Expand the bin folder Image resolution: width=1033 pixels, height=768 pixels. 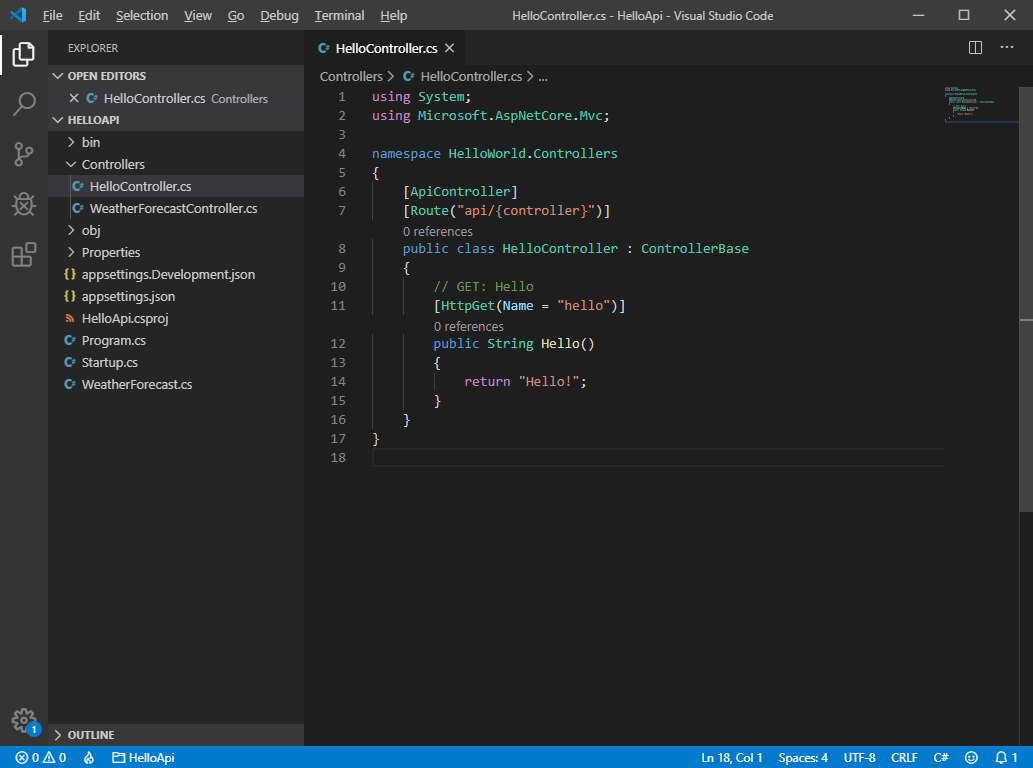point(90,142)
